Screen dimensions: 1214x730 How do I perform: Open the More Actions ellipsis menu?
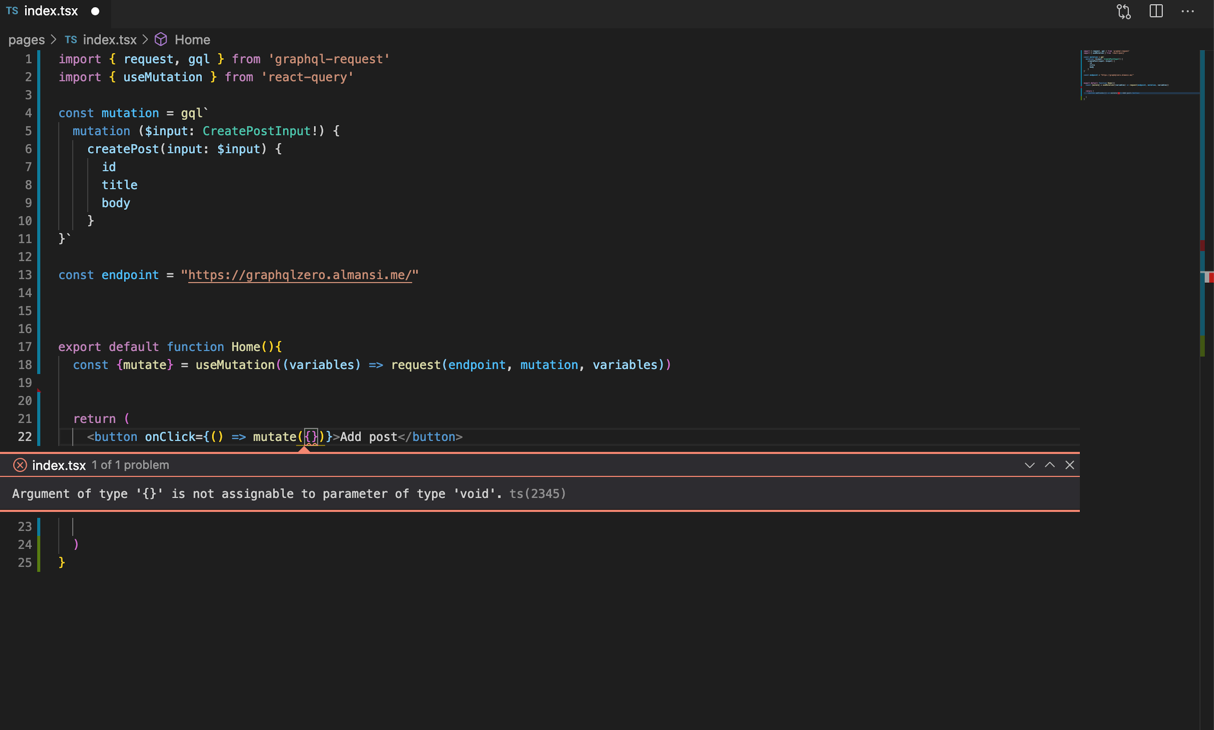pos(1188,11)
